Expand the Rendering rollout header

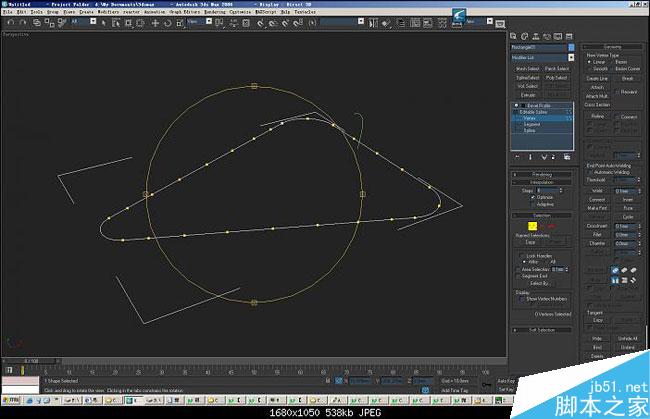click(542, 174)
